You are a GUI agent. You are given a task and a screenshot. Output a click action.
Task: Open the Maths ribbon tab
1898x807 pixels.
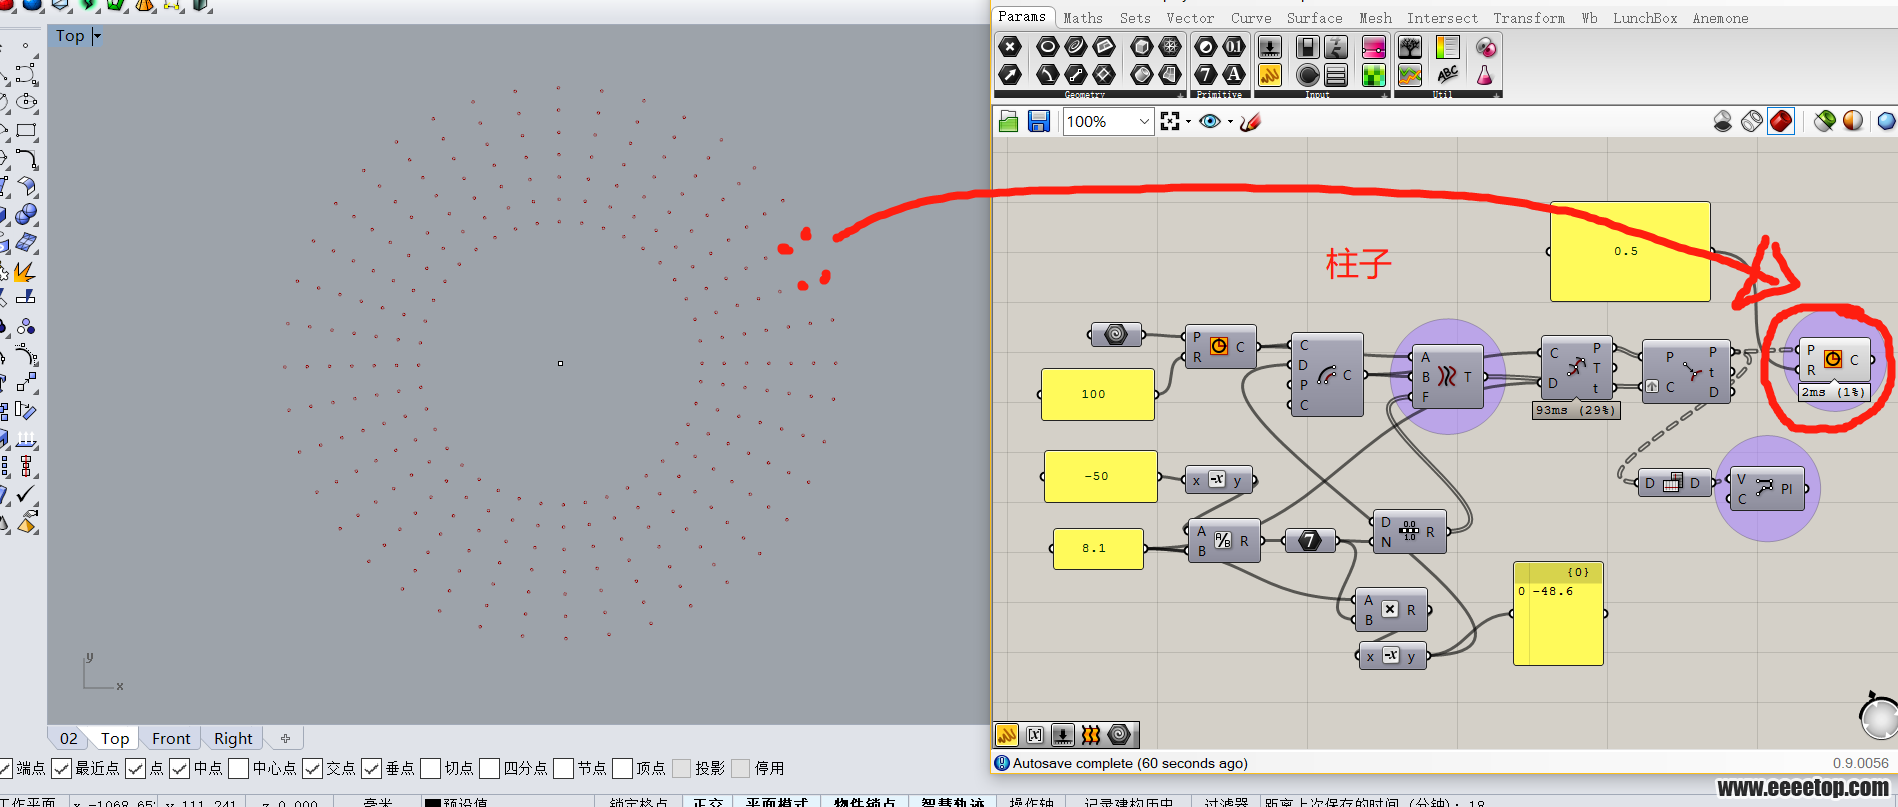(1083, 18)
